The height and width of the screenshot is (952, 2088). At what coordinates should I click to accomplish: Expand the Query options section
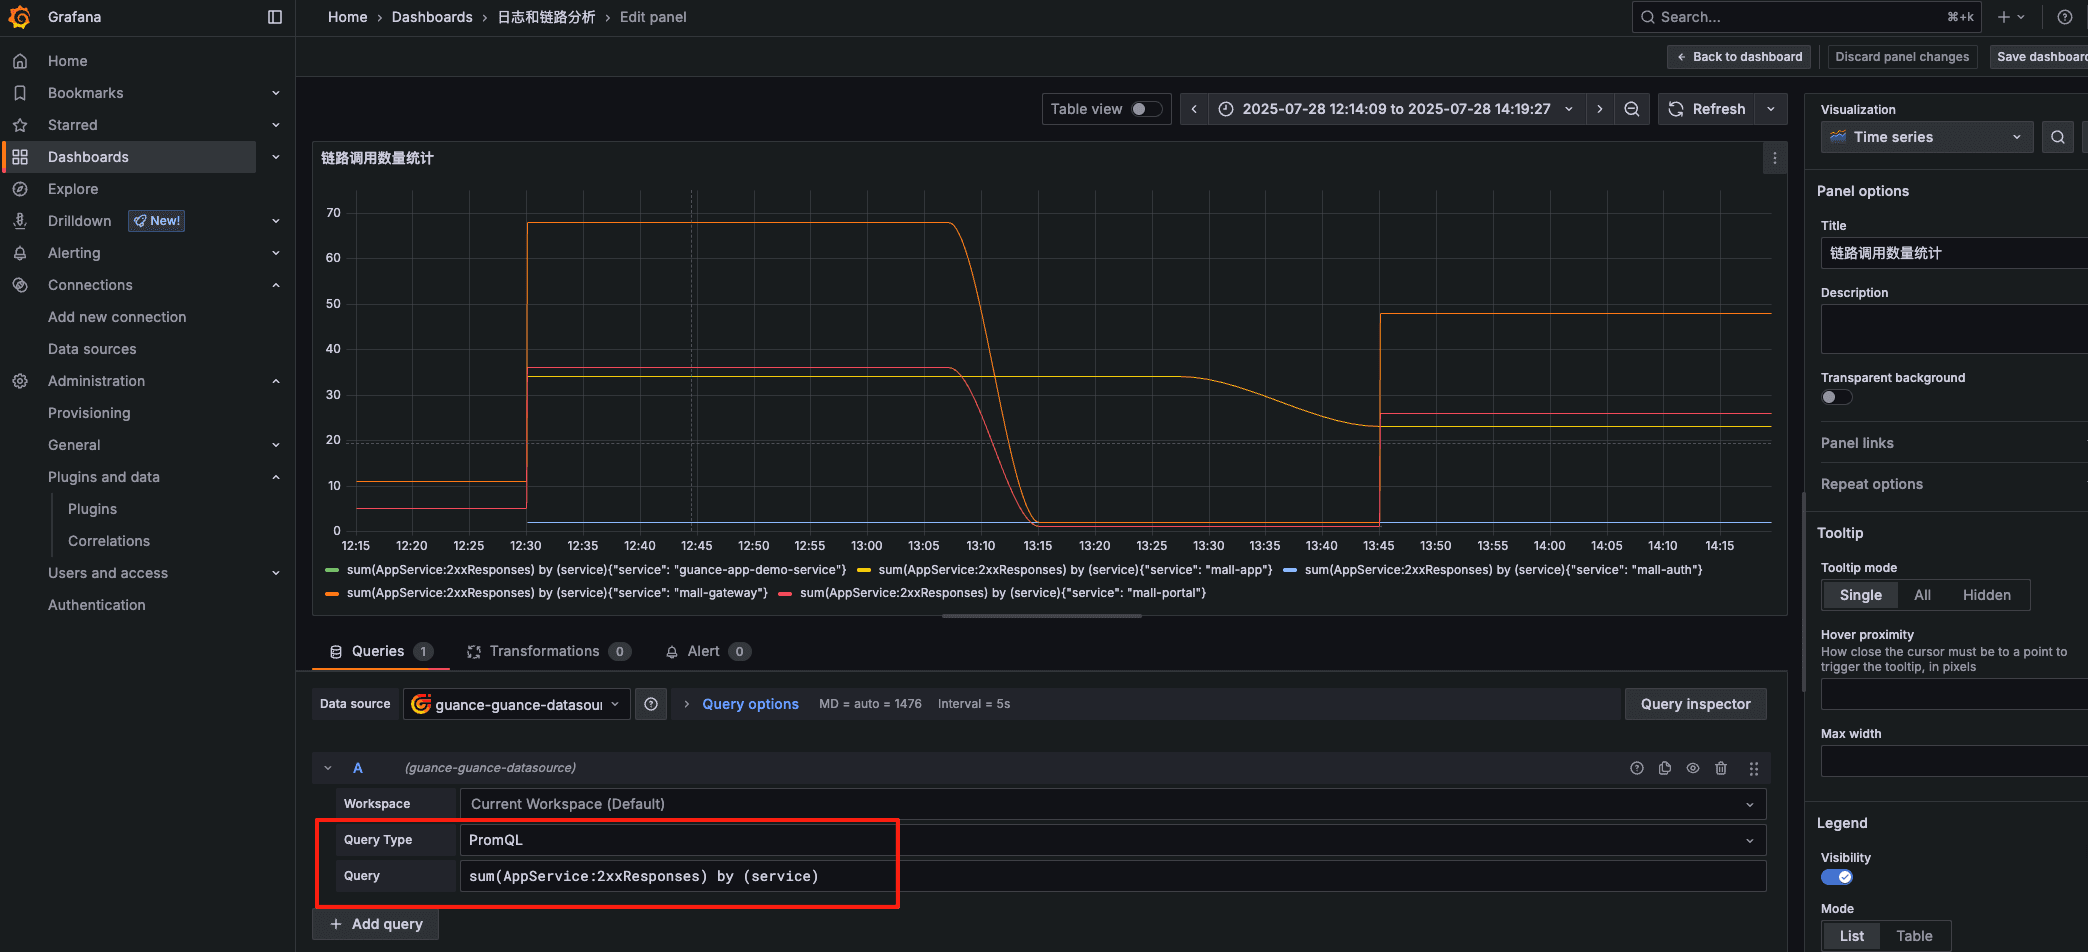point(750,704)
